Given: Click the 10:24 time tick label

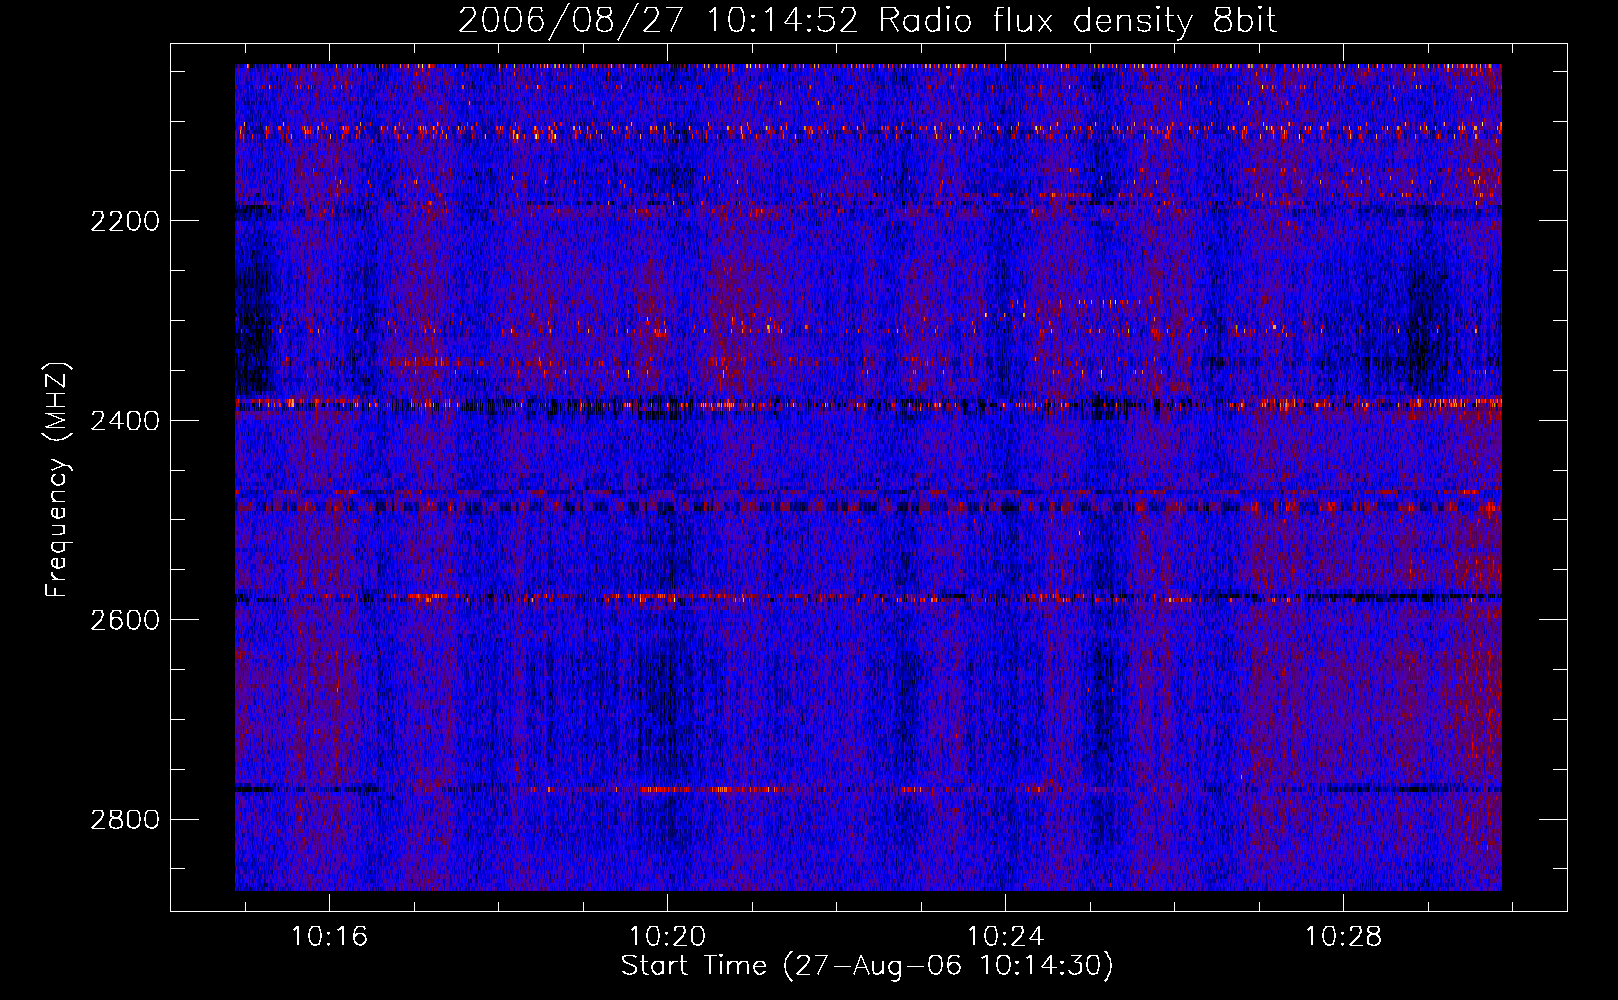Looking at the screenshot, I should pos(1005,937).
